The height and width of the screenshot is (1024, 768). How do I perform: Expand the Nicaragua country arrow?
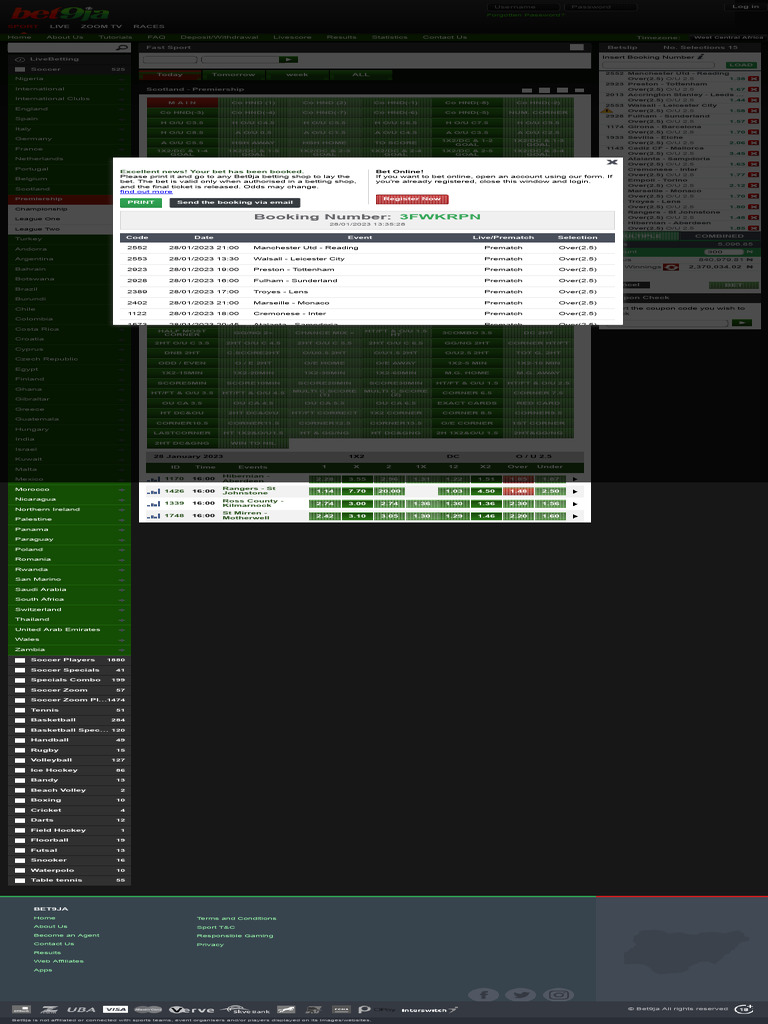click(x=121, y=500)
